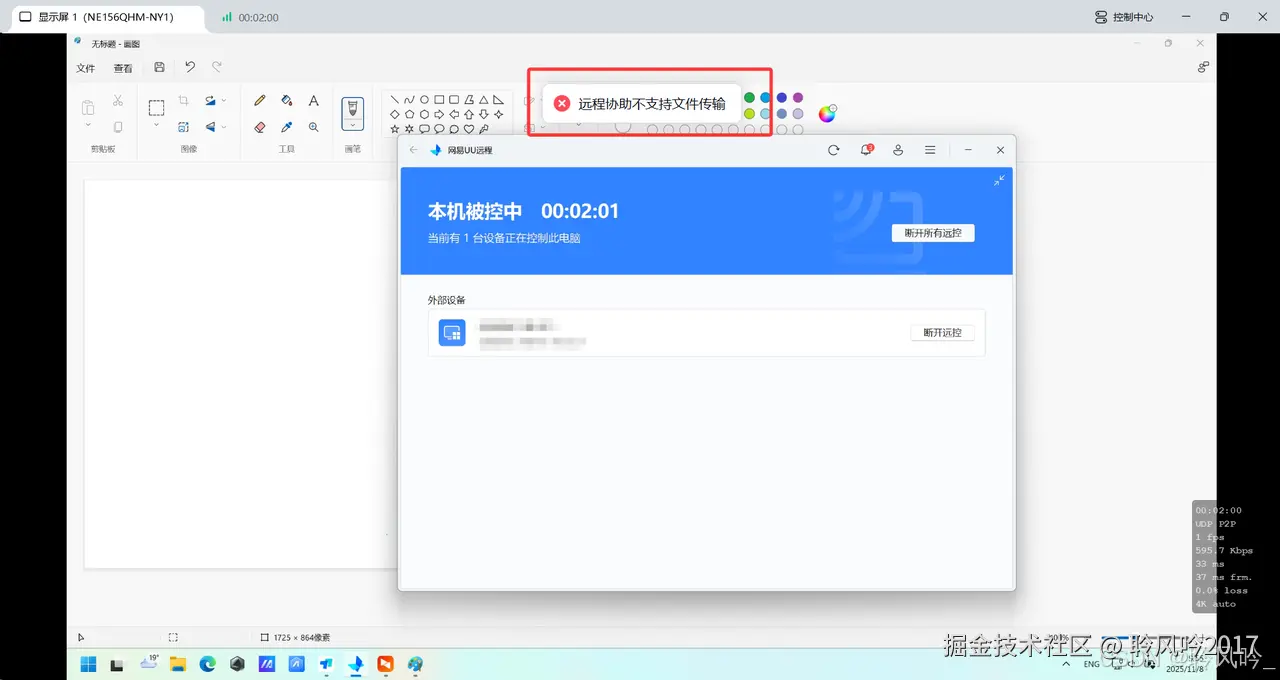Click the 断开所有远控 button
The width and height of the screenshot is (1280, 680).
coord(932,232)
